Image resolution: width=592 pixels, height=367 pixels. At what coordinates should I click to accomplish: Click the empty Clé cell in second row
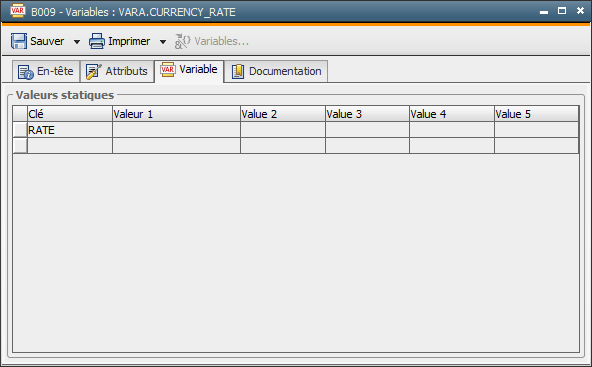click(x=70, y=146)
